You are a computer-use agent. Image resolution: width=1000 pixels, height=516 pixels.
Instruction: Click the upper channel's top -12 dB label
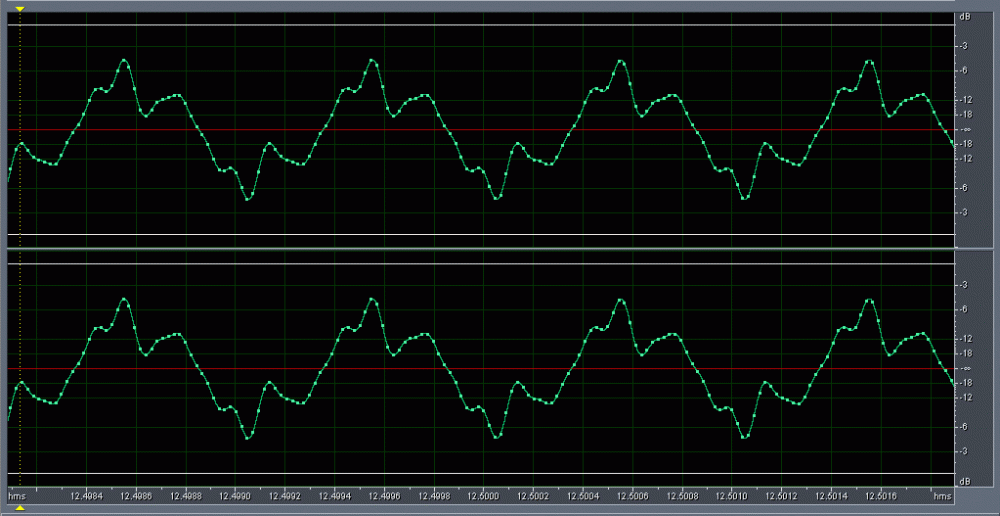click(966, 100)
